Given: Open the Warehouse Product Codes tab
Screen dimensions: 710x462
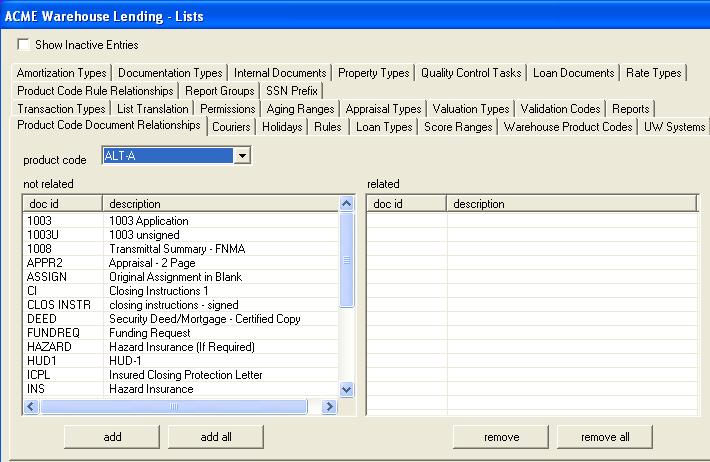Looking at the screenshot, I should pos(568,127).
